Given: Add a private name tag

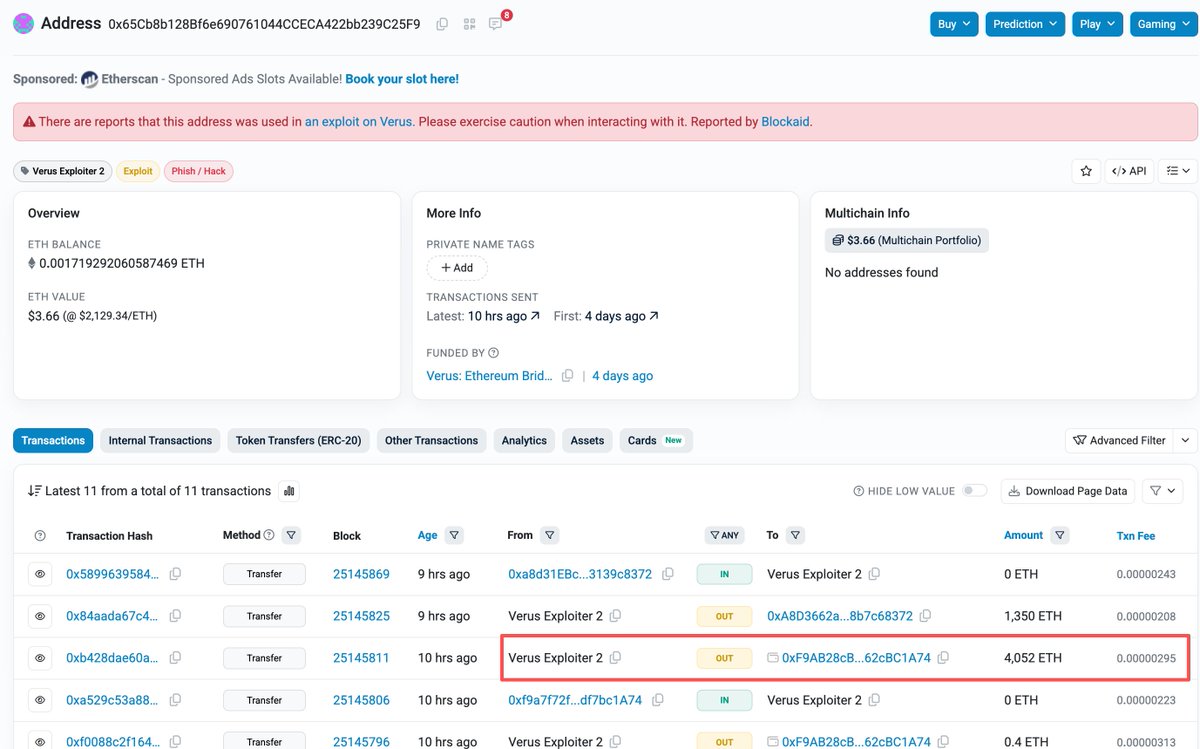Looking at the screenshot, I should (x=457, y=268).
